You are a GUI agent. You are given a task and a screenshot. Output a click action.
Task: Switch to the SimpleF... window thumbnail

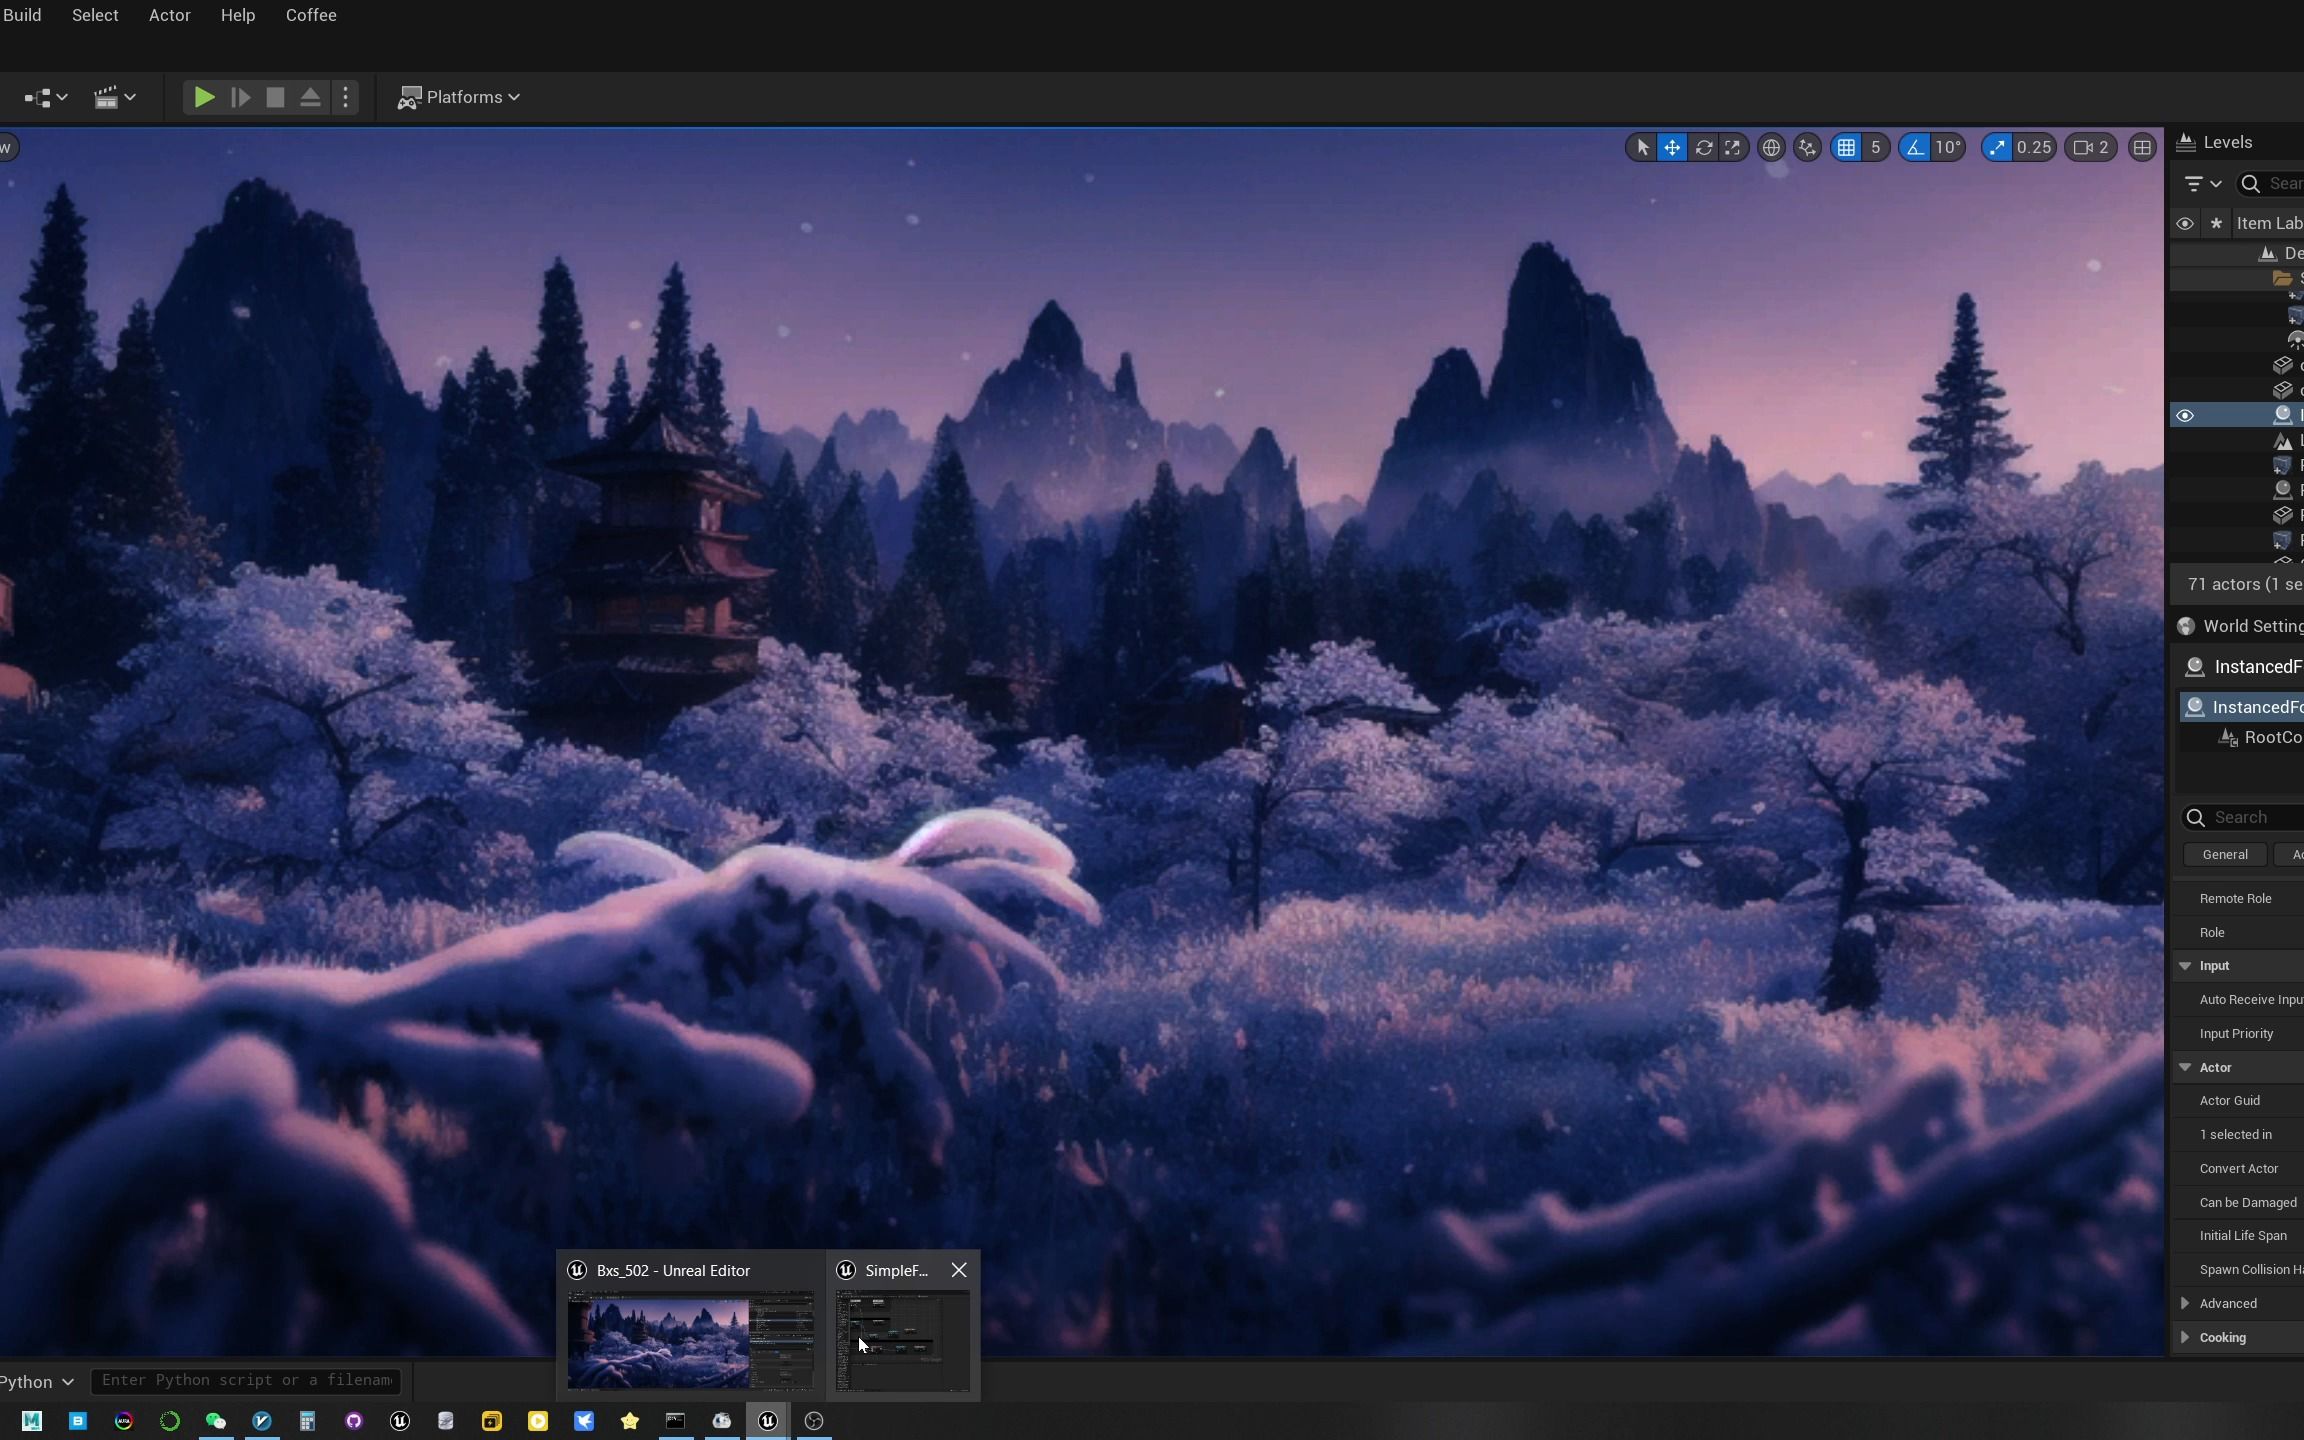coord(902,1340)
